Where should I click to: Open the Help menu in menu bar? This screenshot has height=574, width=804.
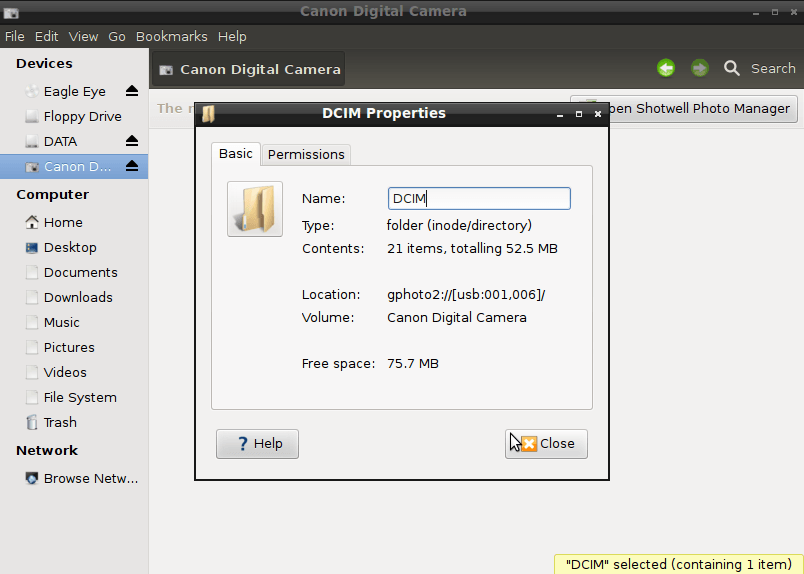pos(232,36)
